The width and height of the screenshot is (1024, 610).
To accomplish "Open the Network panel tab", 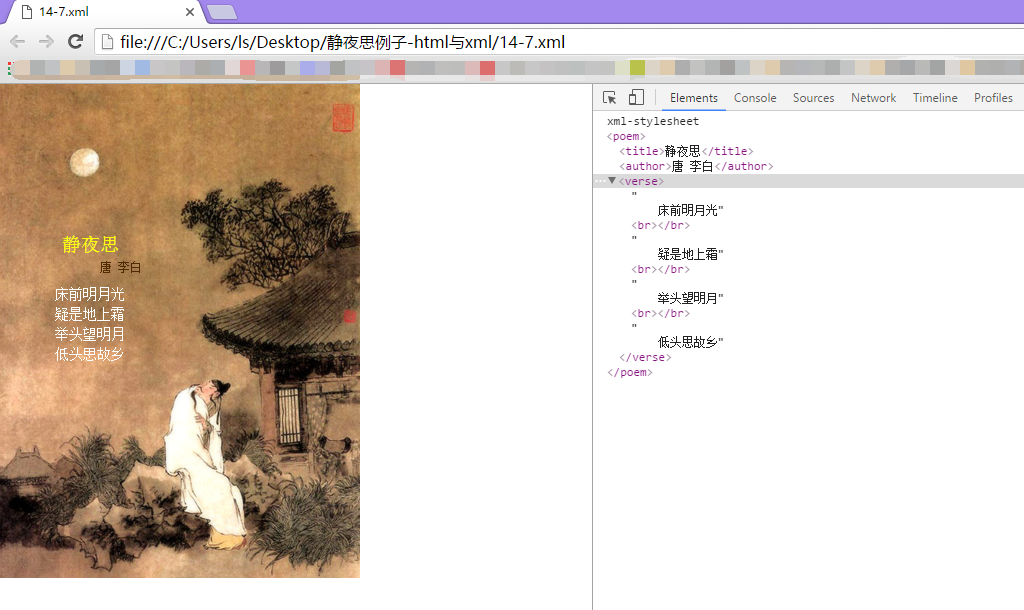I will click(873, 97).
